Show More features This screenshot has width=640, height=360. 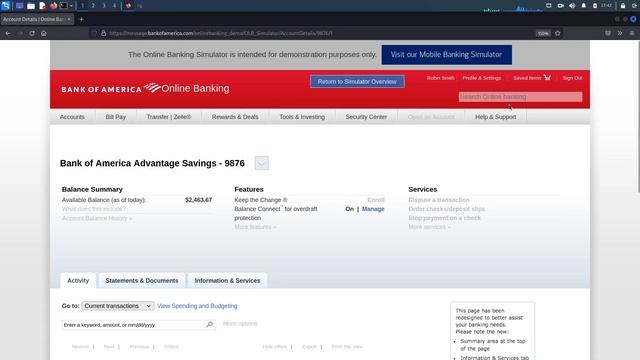point(255,227)
